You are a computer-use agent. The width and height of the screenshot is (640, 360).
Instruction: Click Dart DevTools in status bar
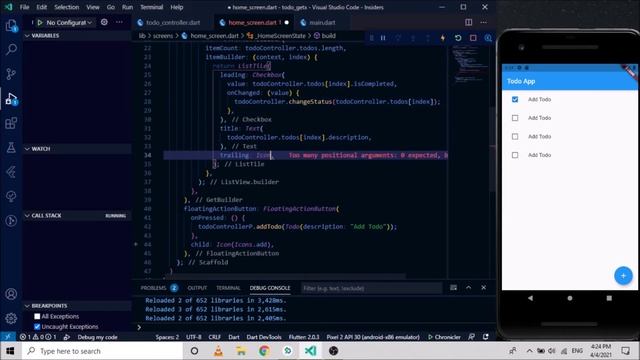(264, 337)
